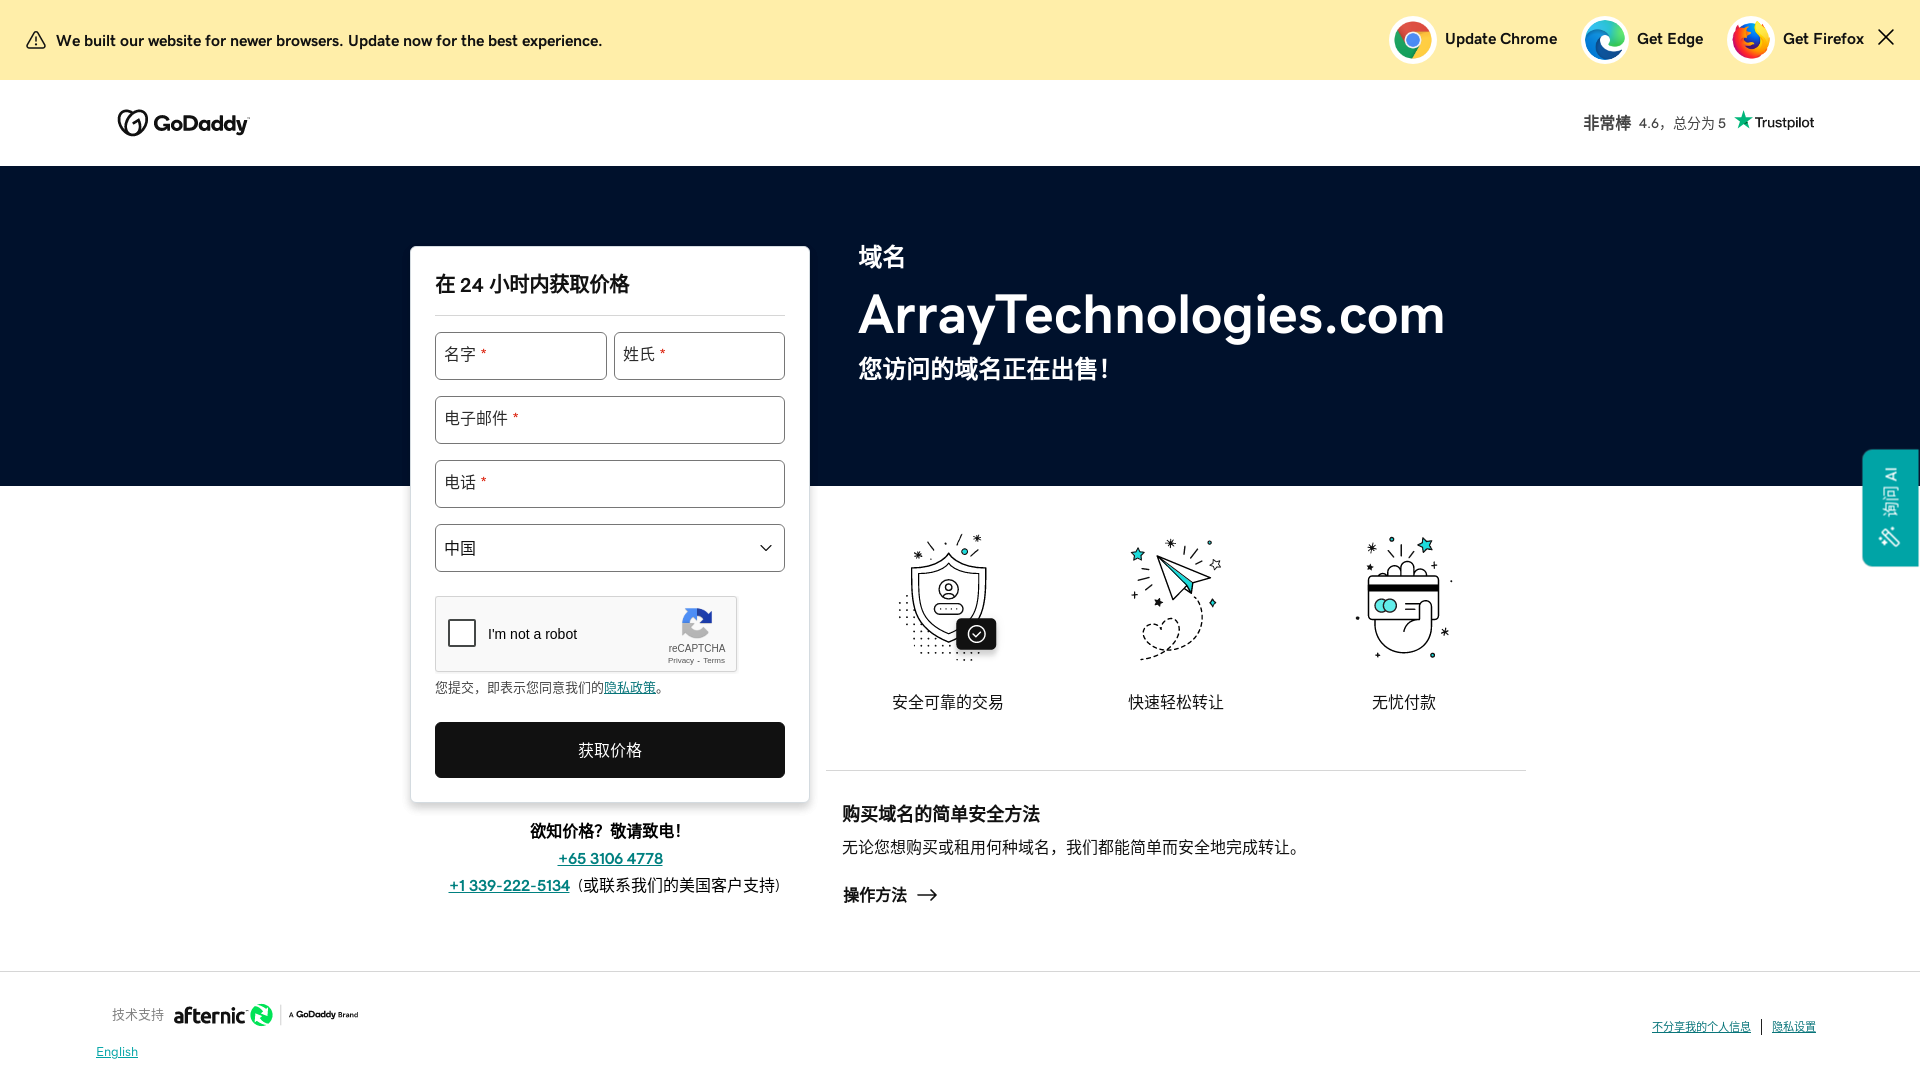Focus the 电子邮件 email field
Screen dimensions: 1920x1080
pos(609,420)
